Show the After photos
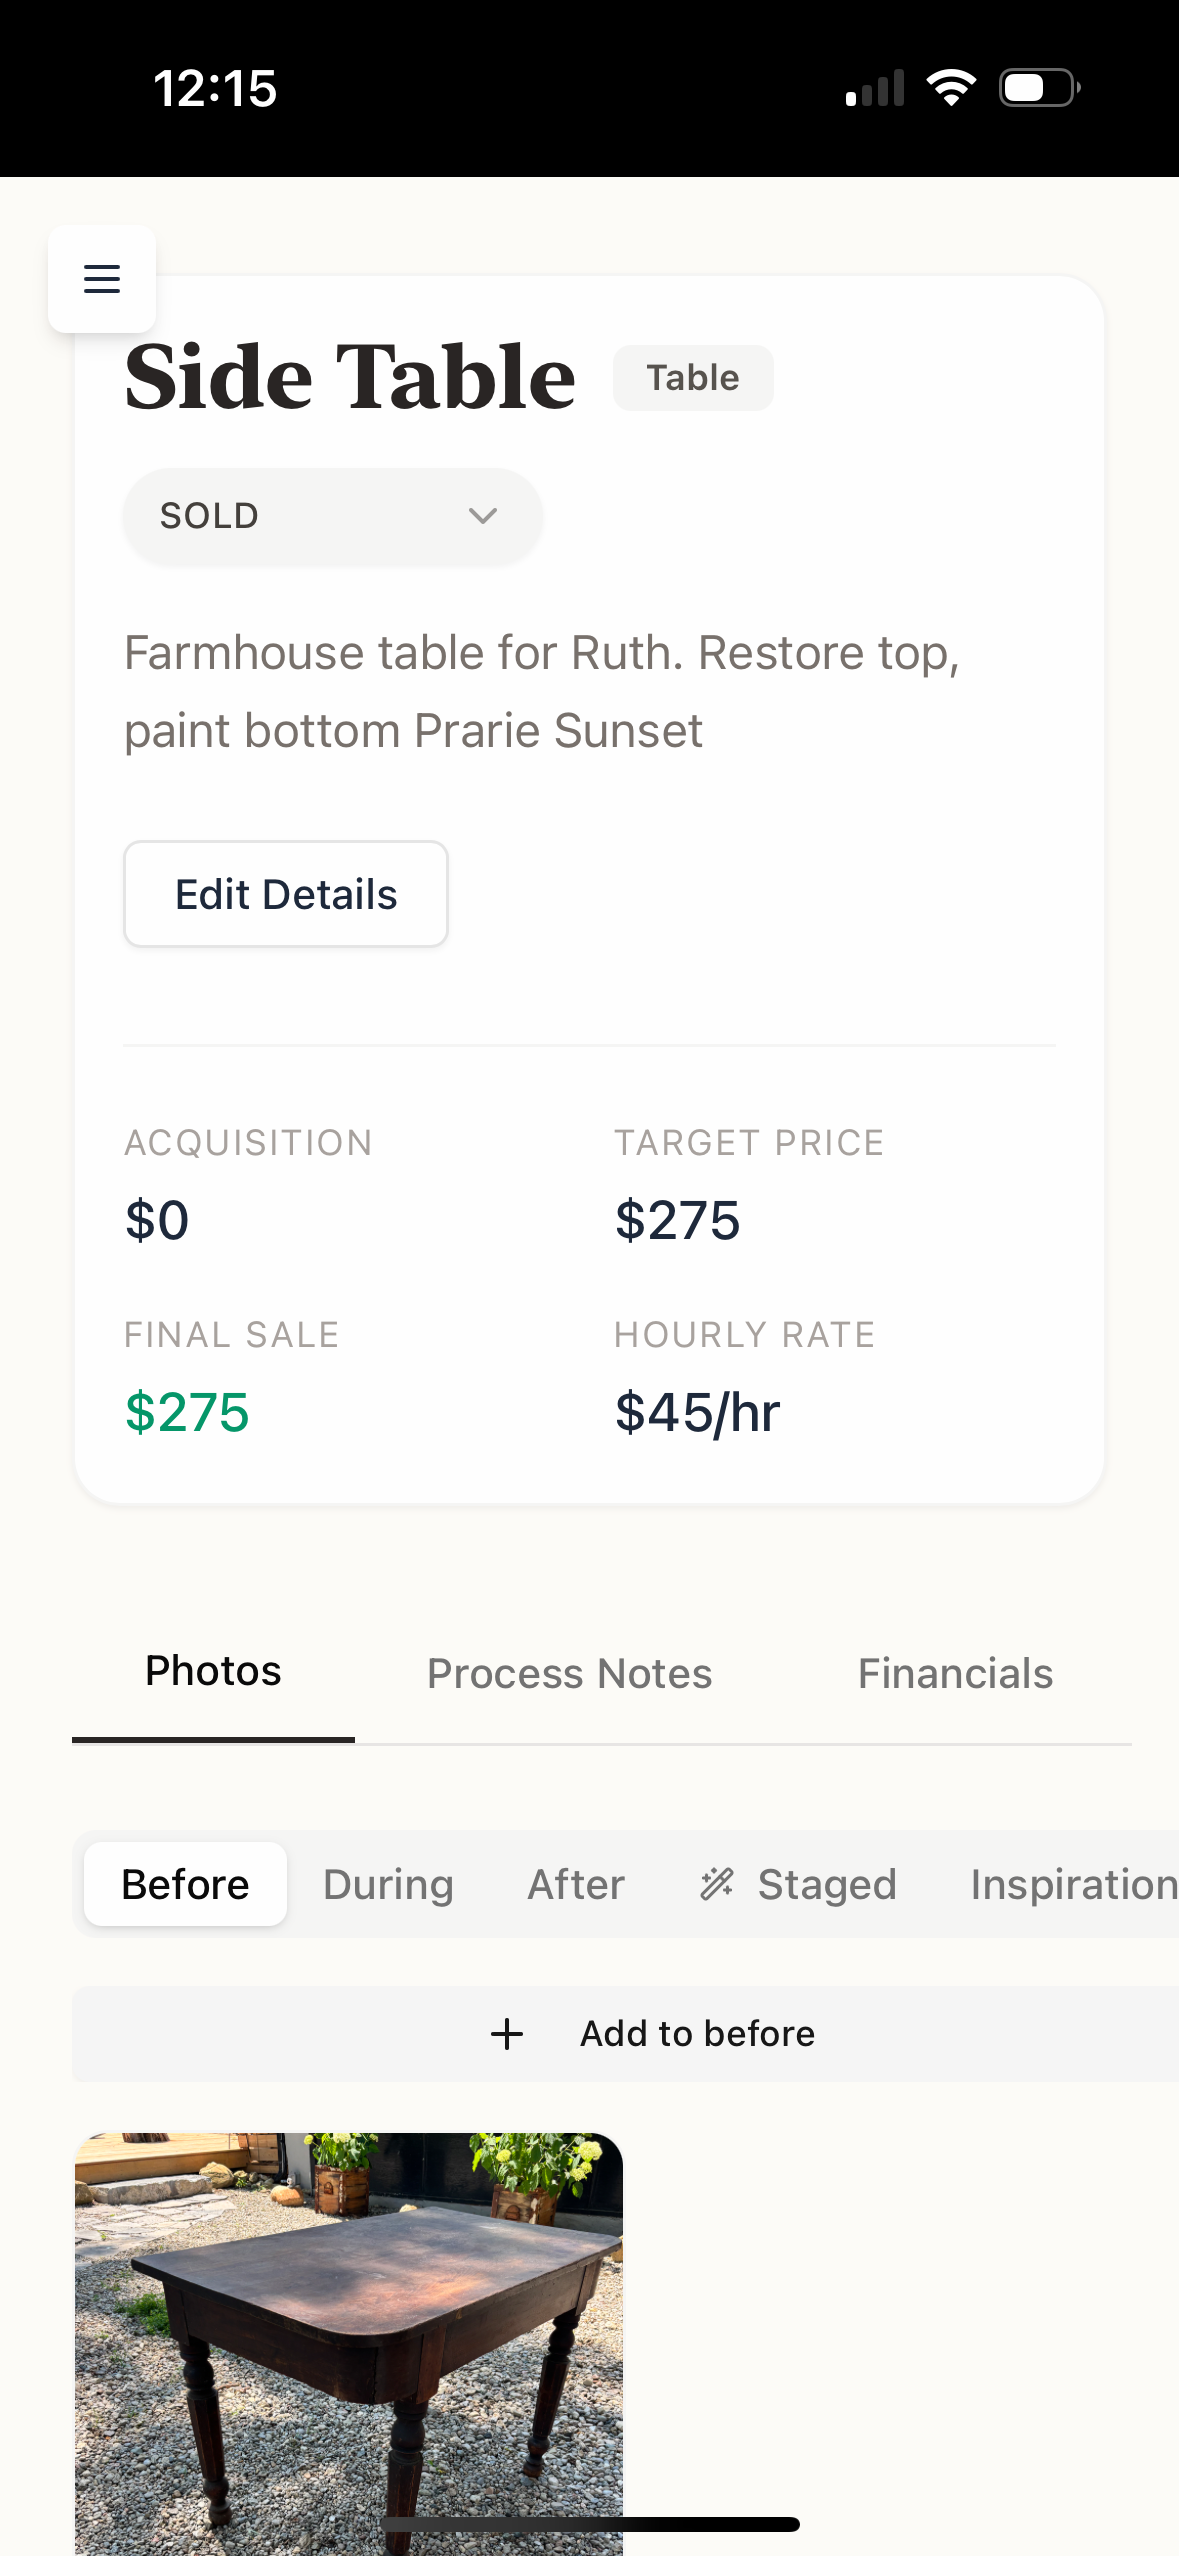 coord(576,1884)
